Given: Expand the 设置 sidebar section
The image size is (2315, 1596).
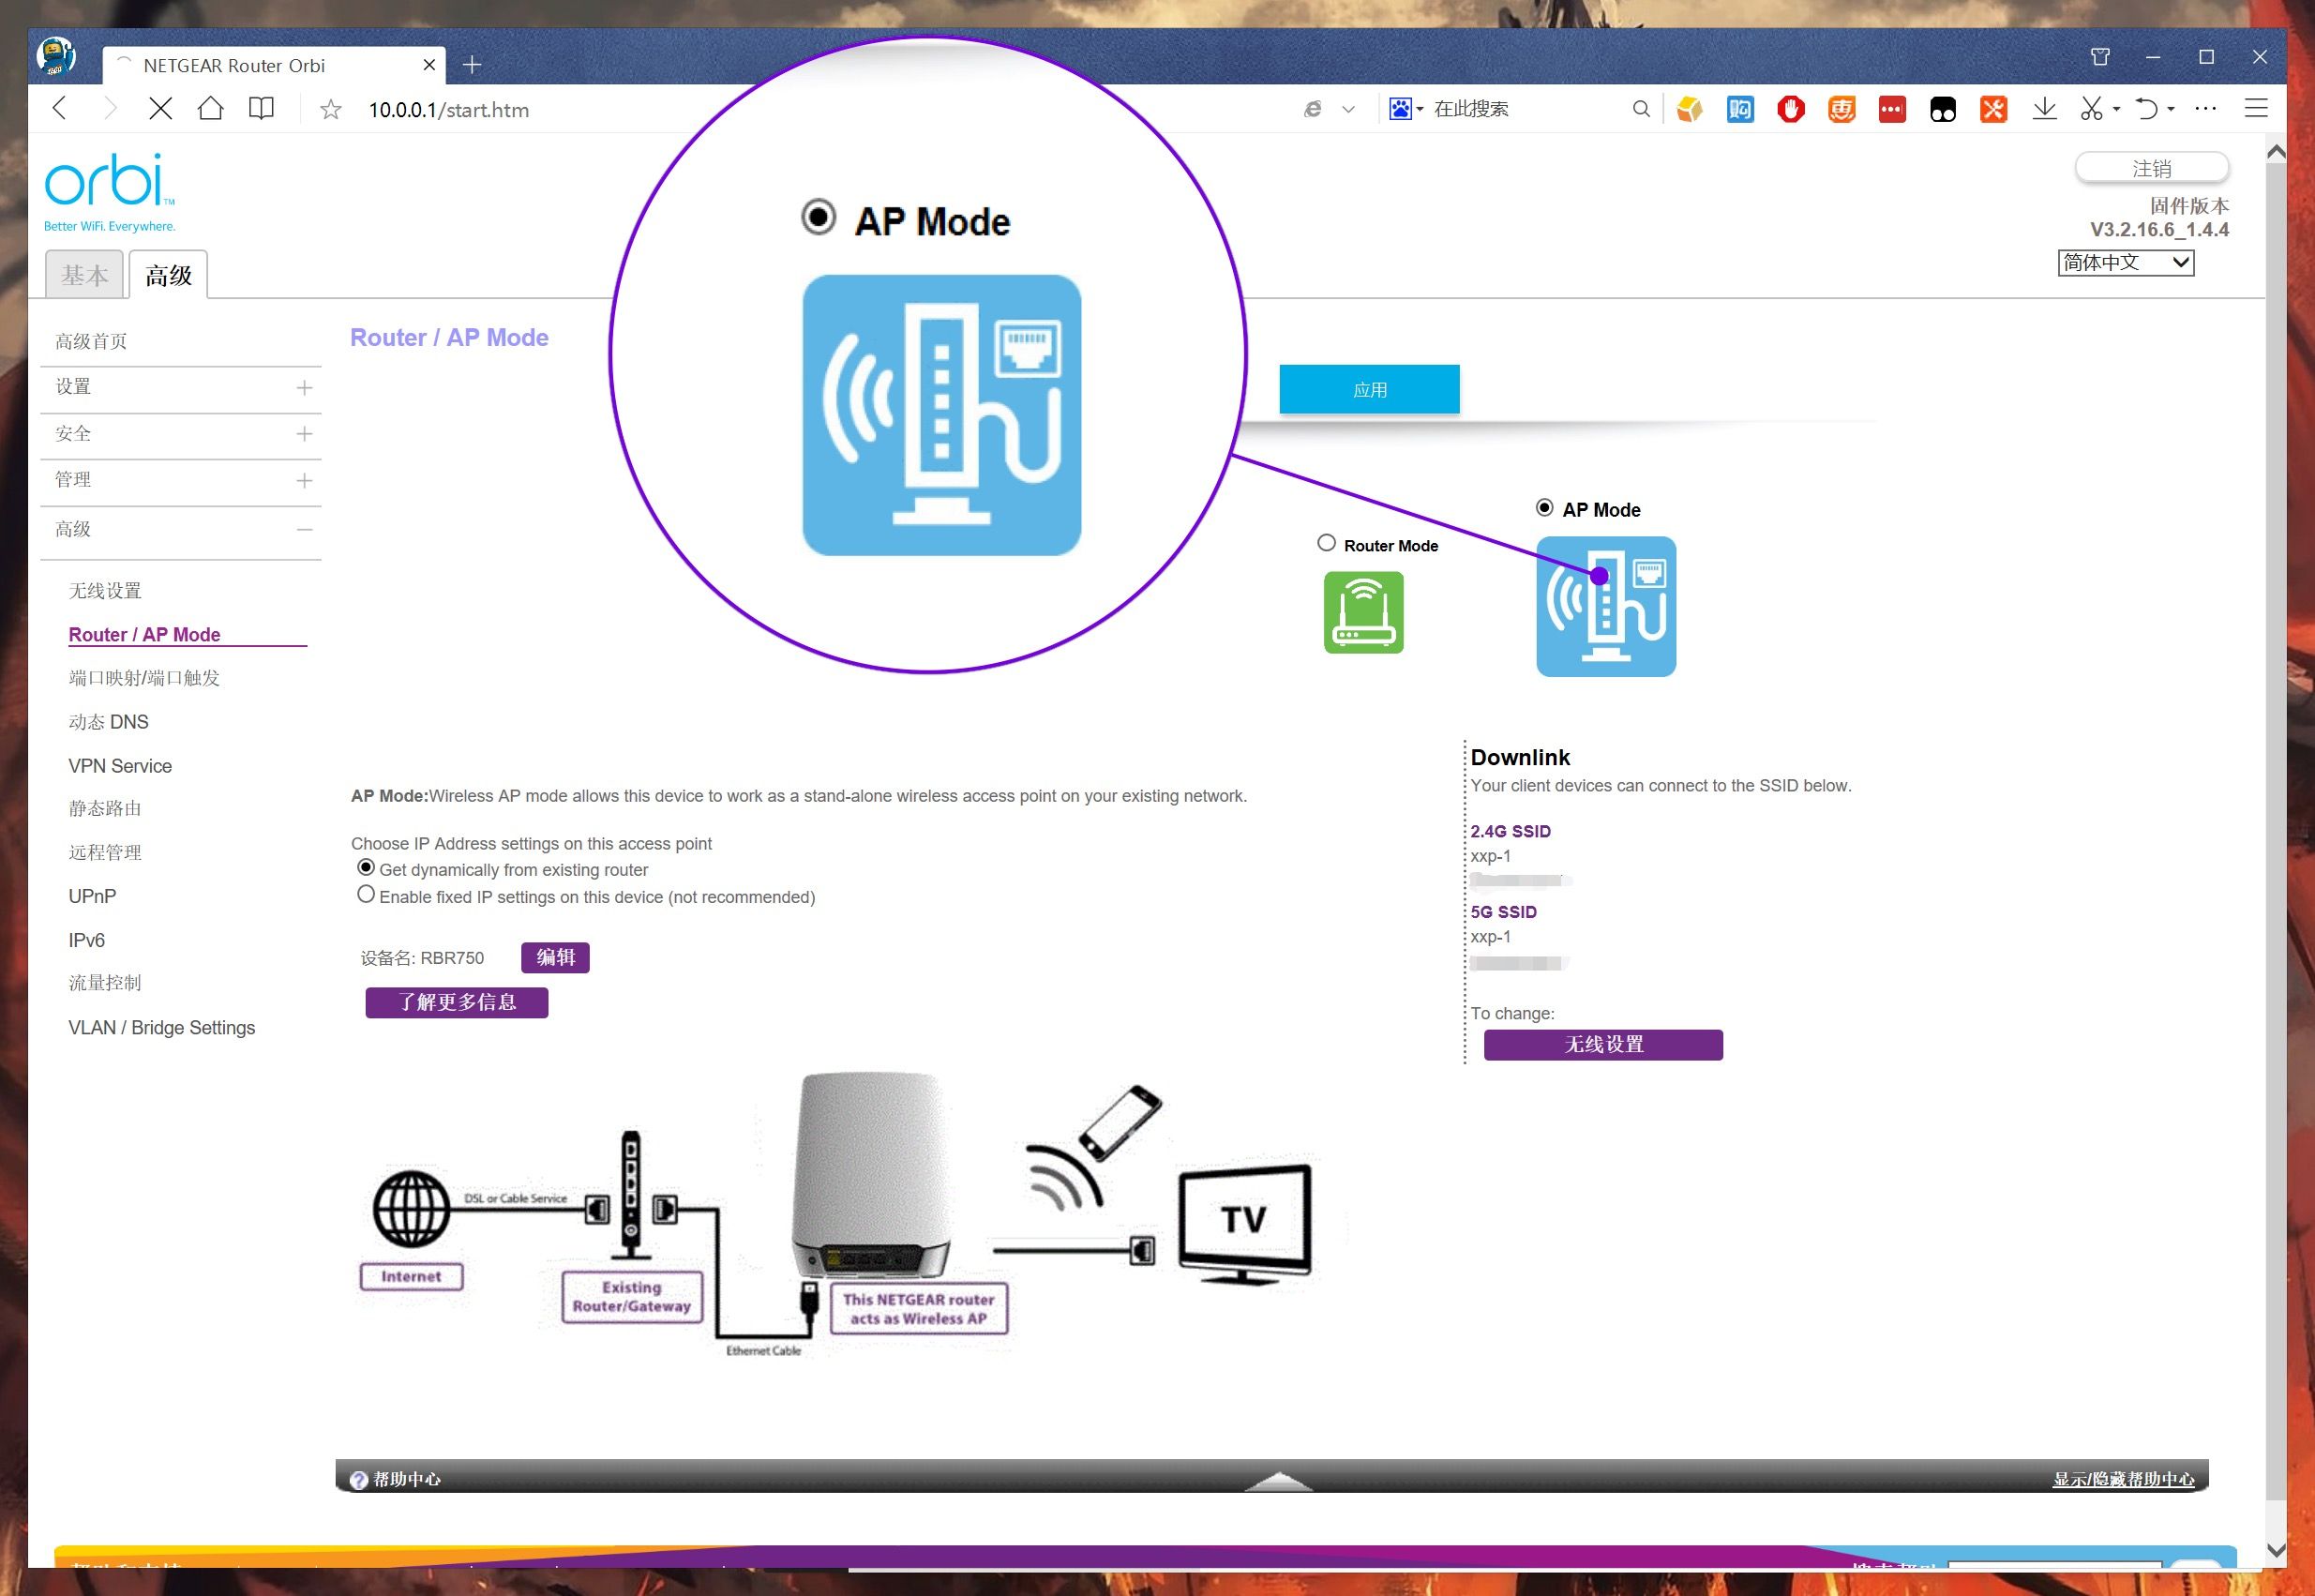Looking at the screenshot, I should click(304, 388).
